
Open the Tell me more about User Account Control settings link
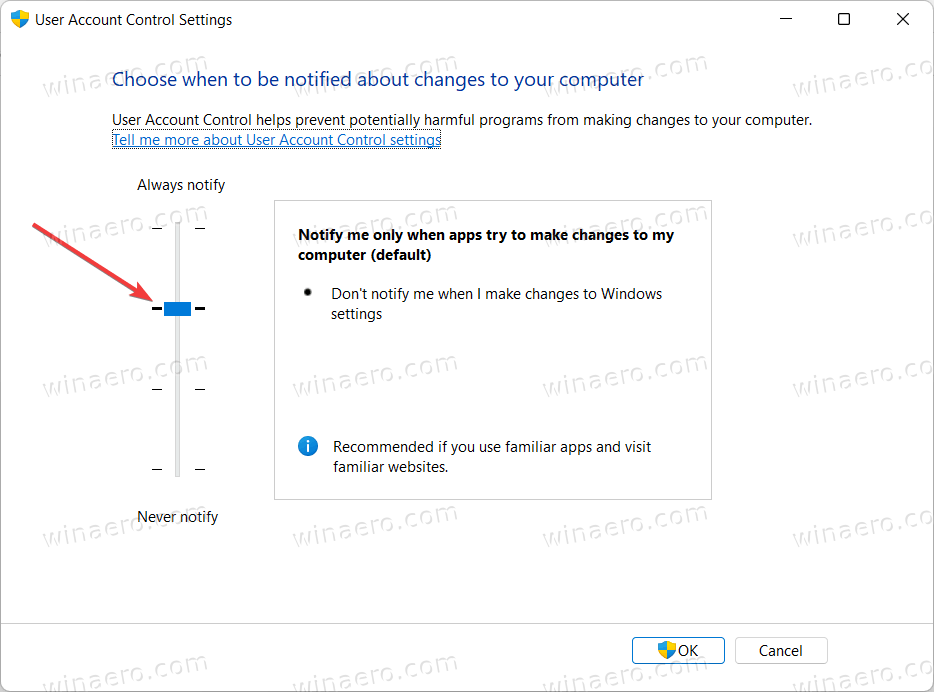[x=276, y=139]
